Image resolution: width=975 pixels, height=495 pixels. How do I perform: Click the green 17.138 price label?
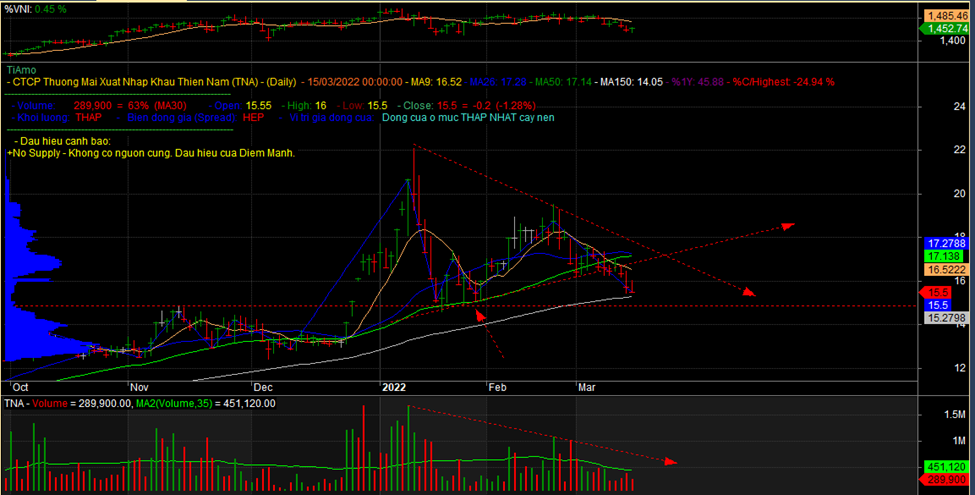[x=941, y=256]
